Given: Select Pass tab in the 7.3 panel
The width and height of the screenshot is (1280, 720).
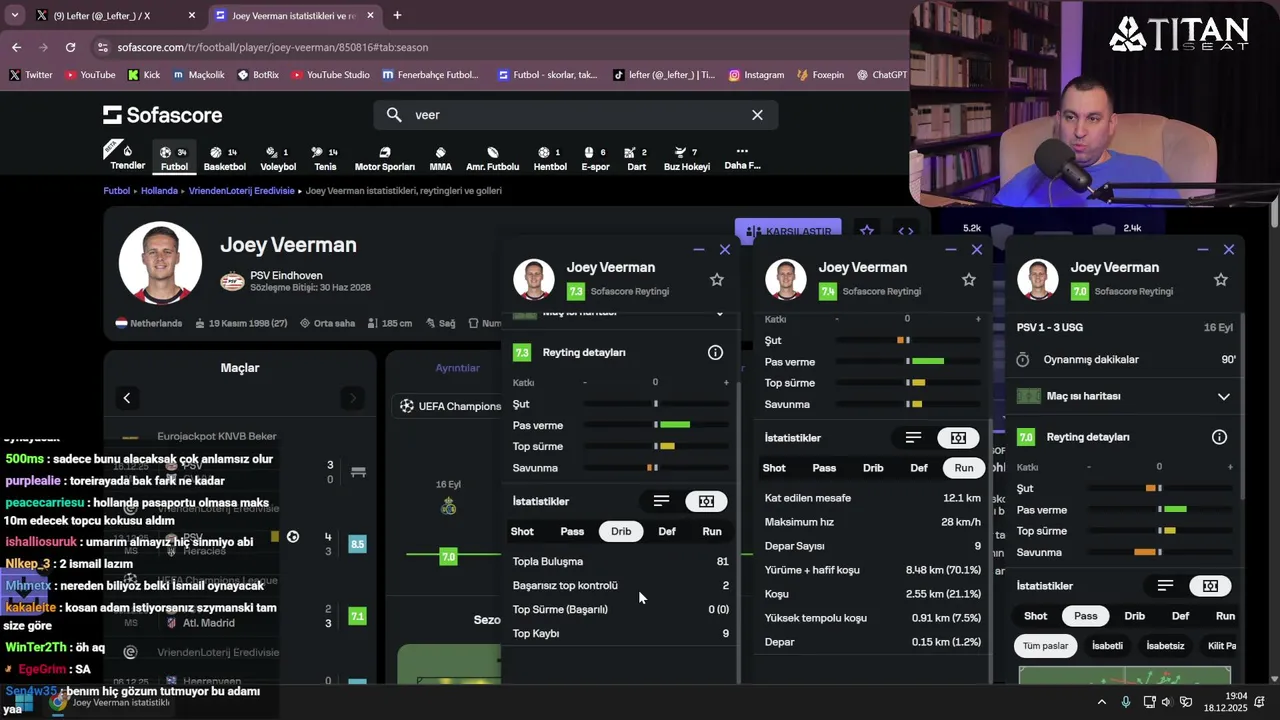Looking at the screenshot, I should click(x=572, y=531).
